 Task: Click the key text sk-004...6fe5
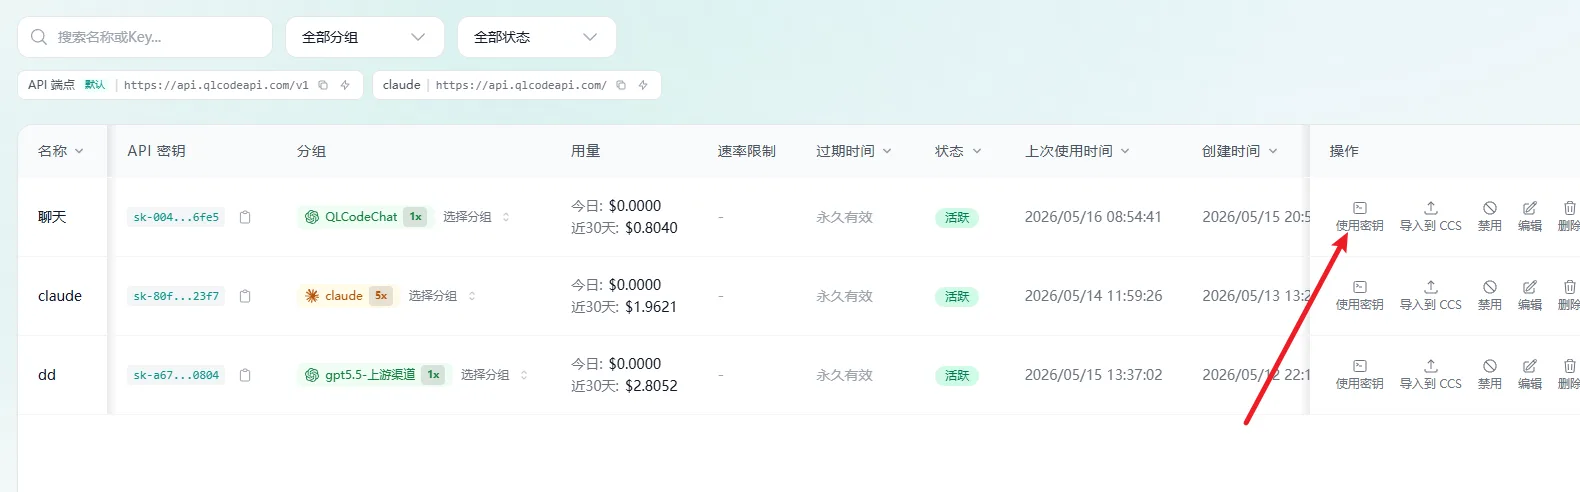(176, 217)
